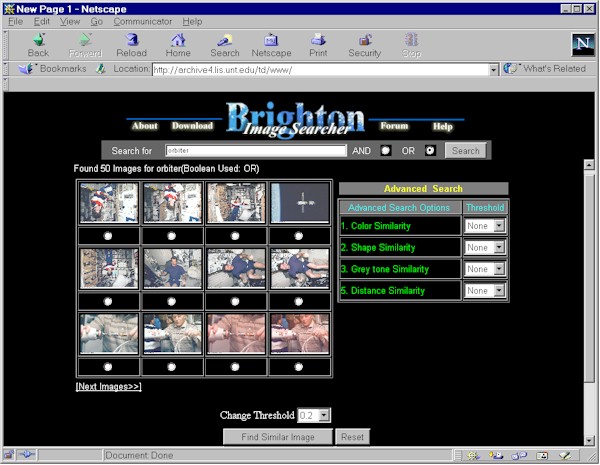Click the Brighton Image Searcher logo

coord(295,119)
